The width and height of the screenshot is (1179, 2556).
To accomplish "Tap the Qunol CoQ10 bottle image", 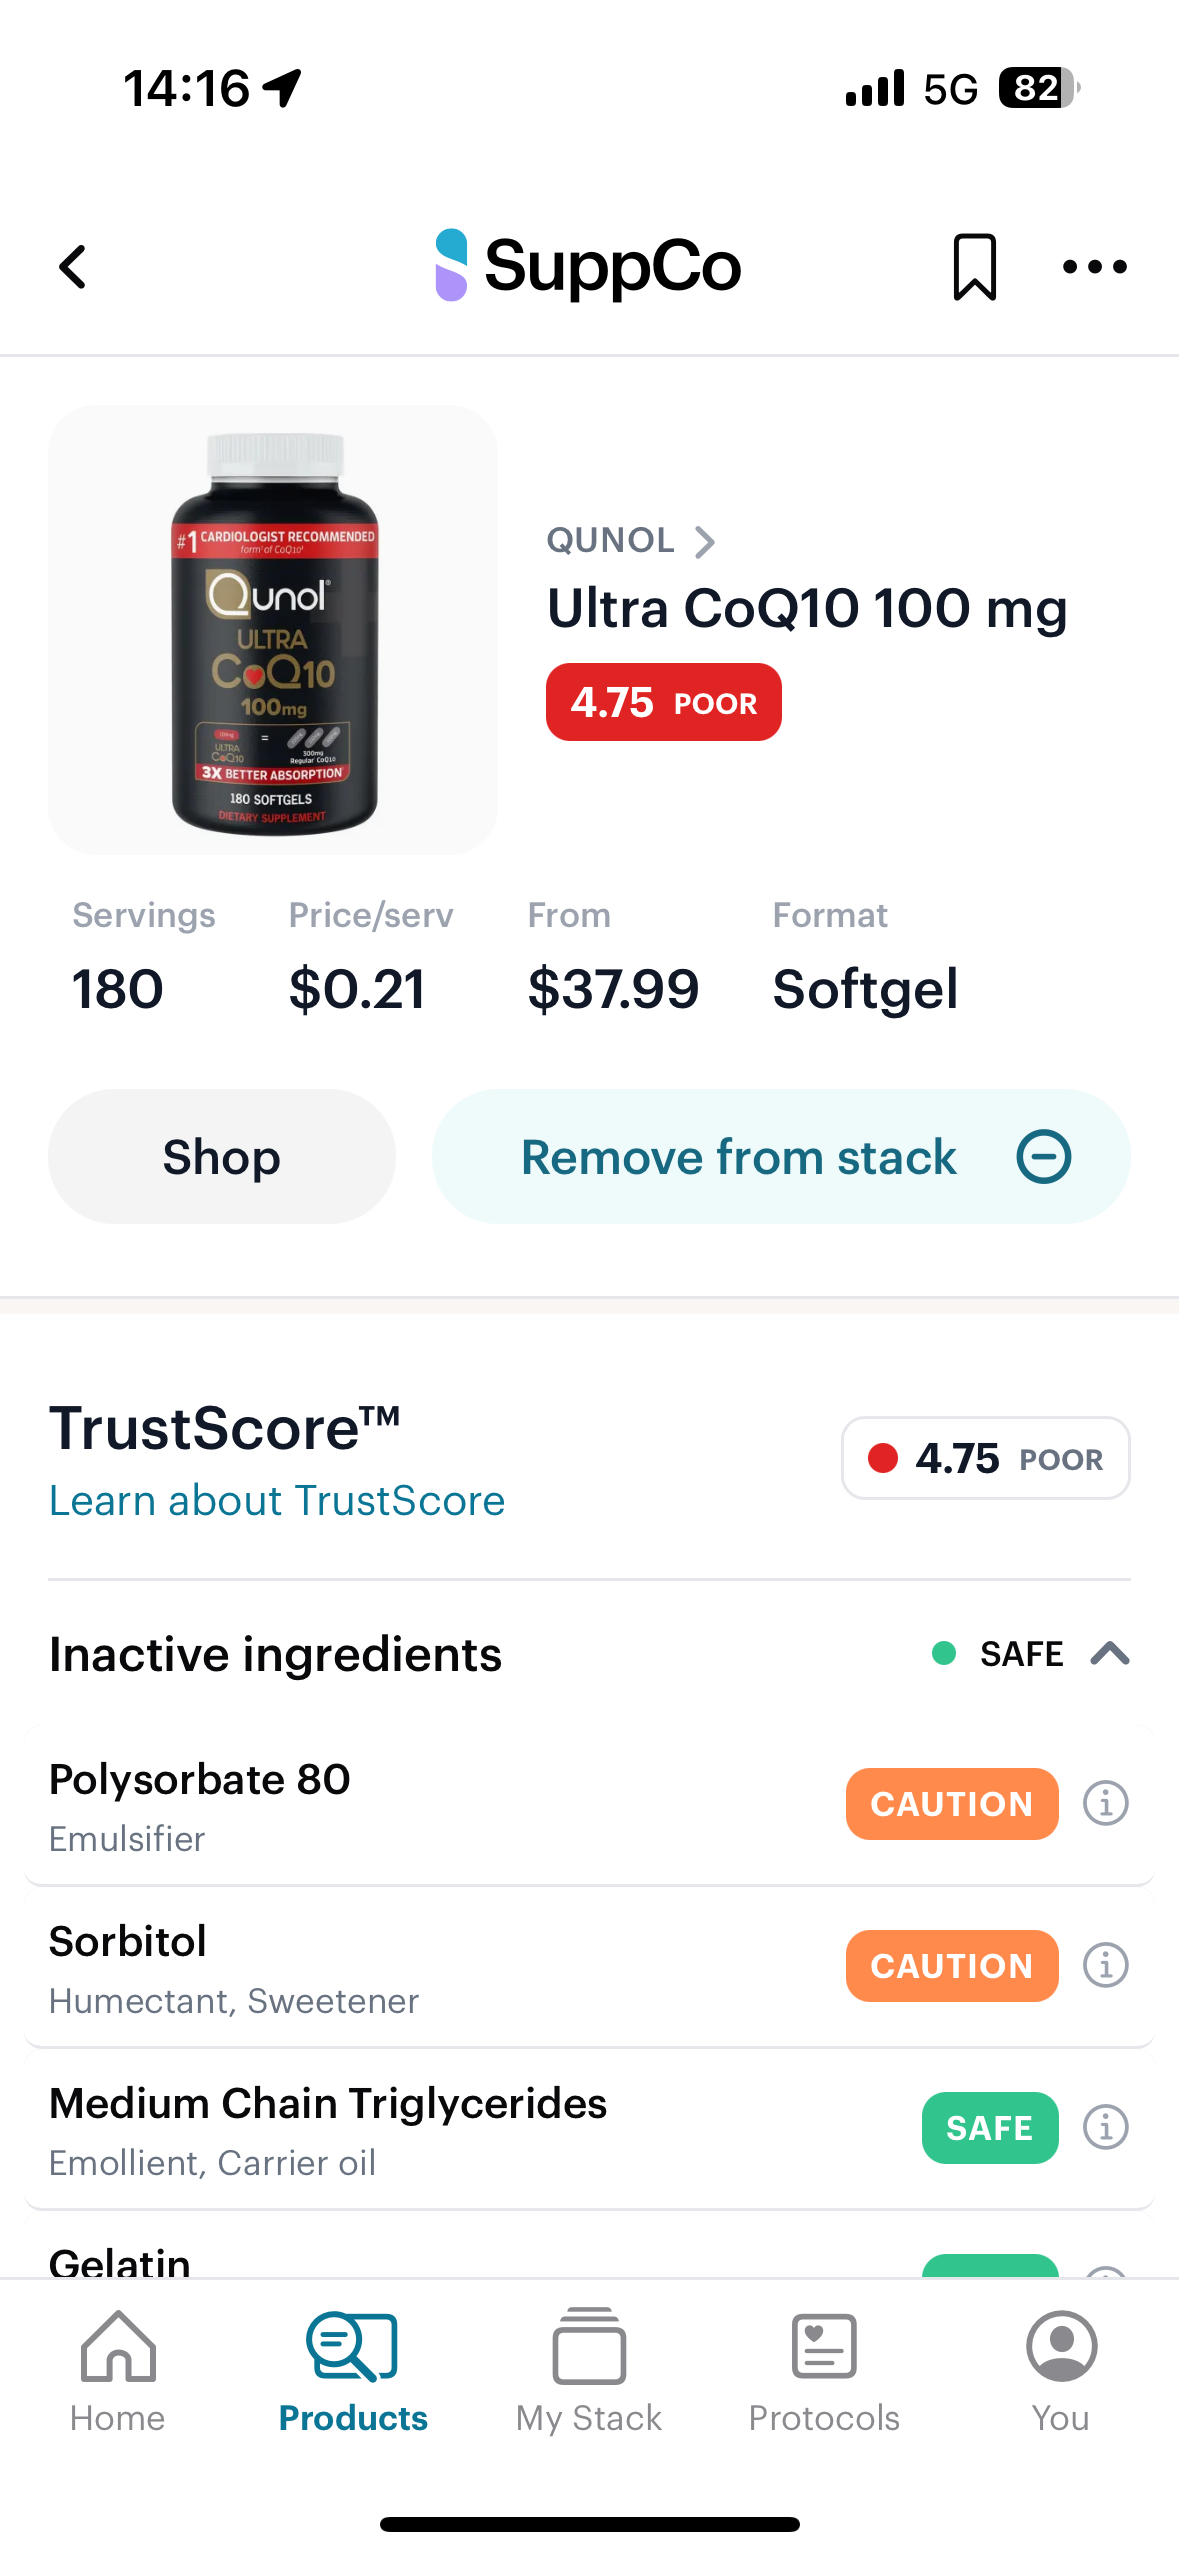I will (273, 630).
